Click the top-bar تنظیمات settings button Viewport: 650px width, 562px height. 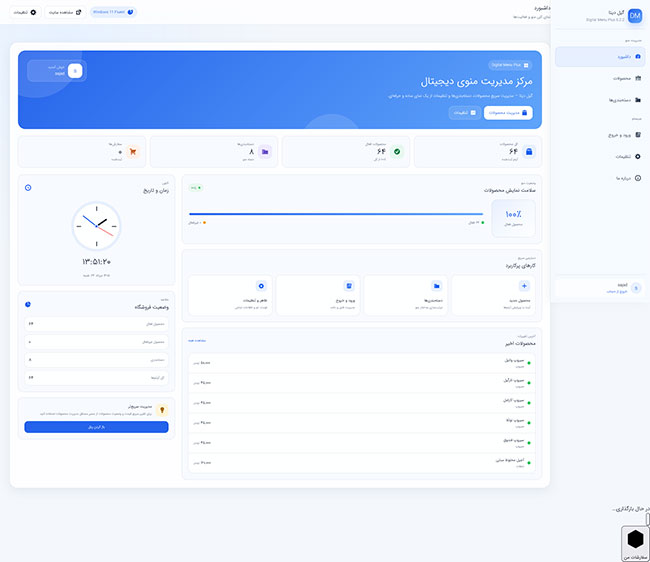click(25, 12)
